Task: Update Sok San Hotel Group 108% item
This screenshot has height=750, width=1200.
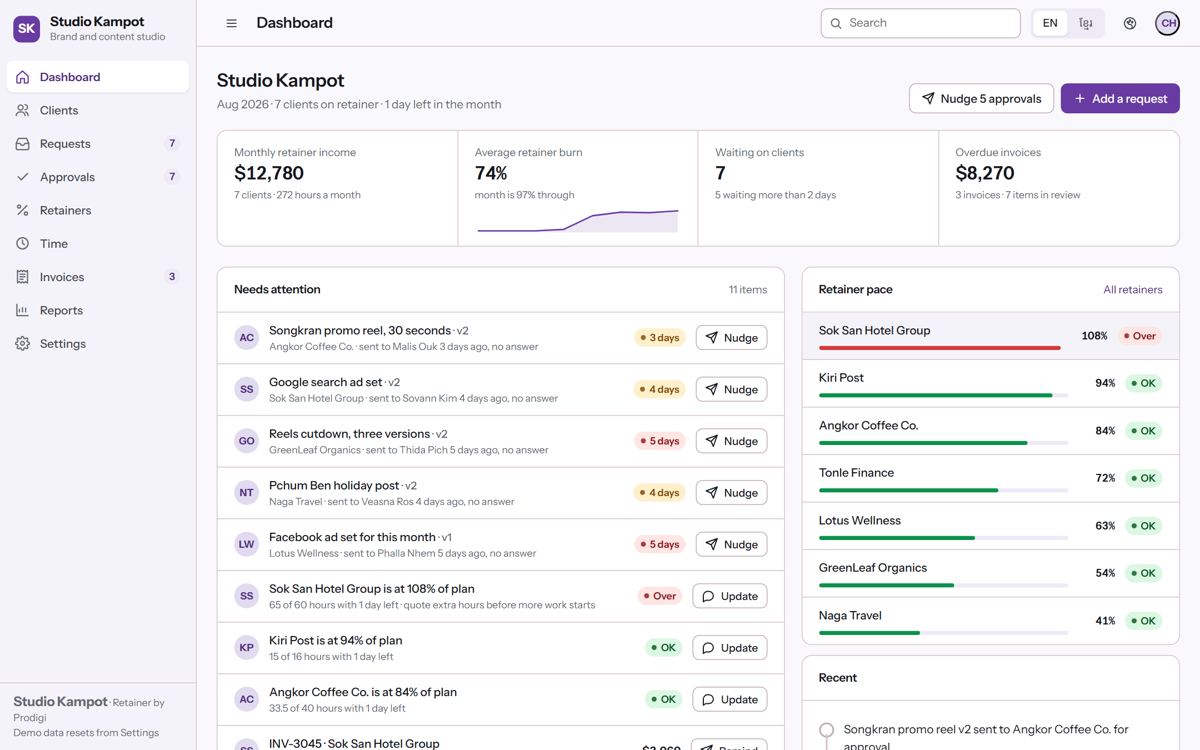Action: click(x=730, y=596)
